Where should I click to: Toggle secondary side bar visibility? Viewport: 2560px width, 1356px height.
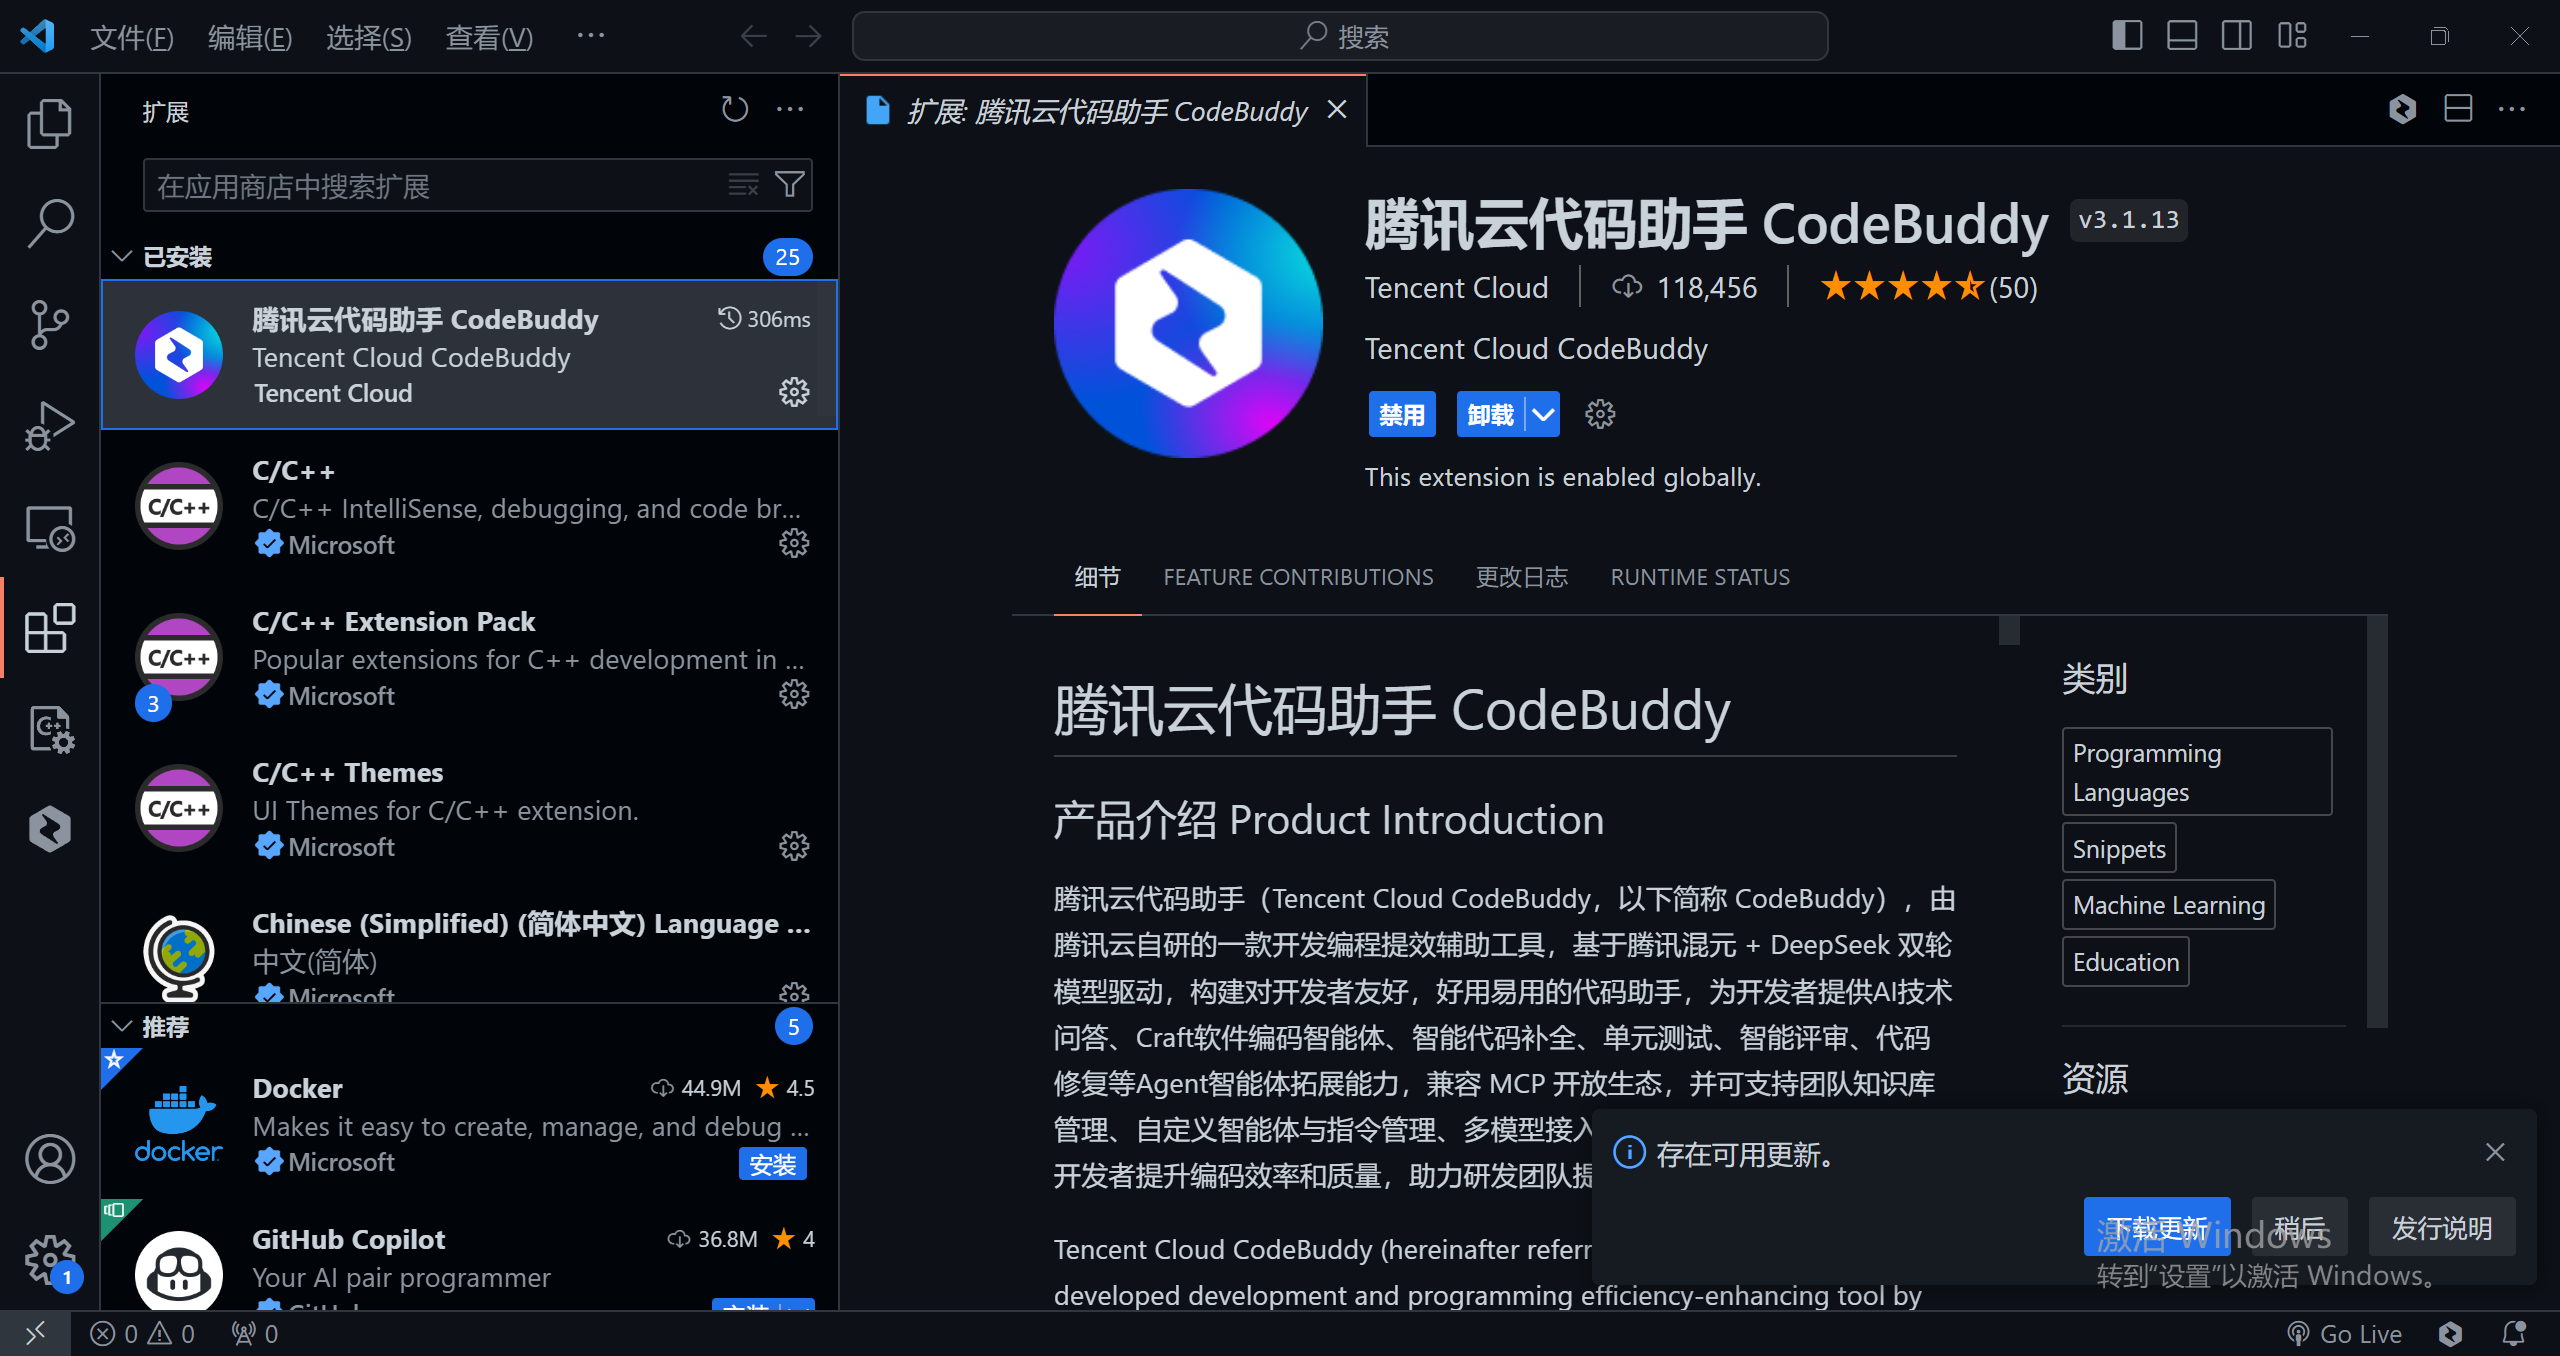(x=2237, y=36)
